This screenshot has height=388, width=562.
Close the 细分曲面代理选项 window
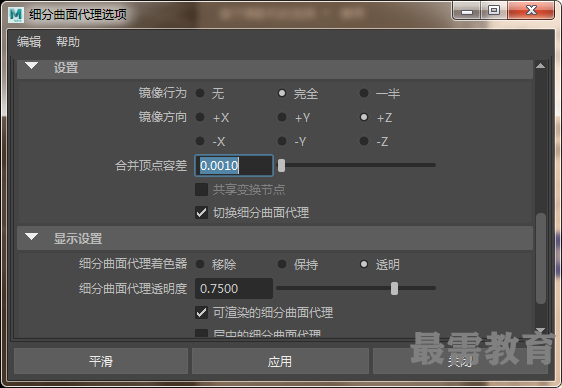pyautogui.click(x=531, y=11)
